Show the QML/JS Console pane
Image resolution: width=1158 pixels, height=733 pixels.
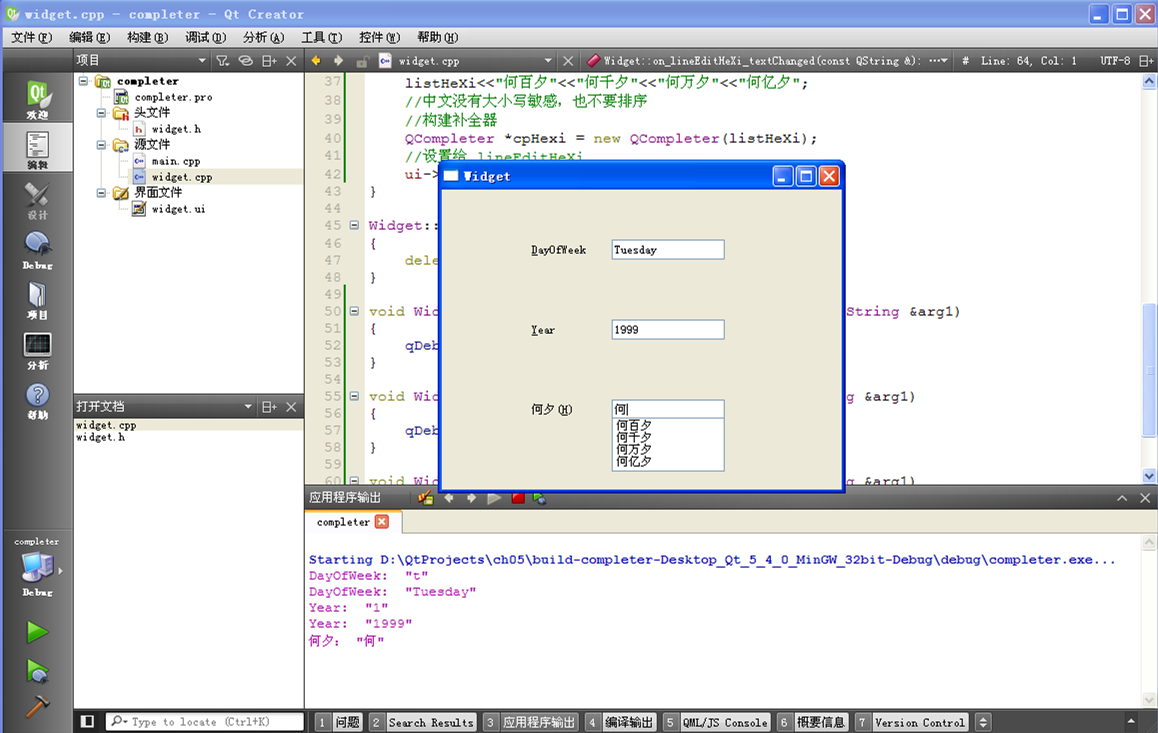pyautogui.click(x=716, y=722)
